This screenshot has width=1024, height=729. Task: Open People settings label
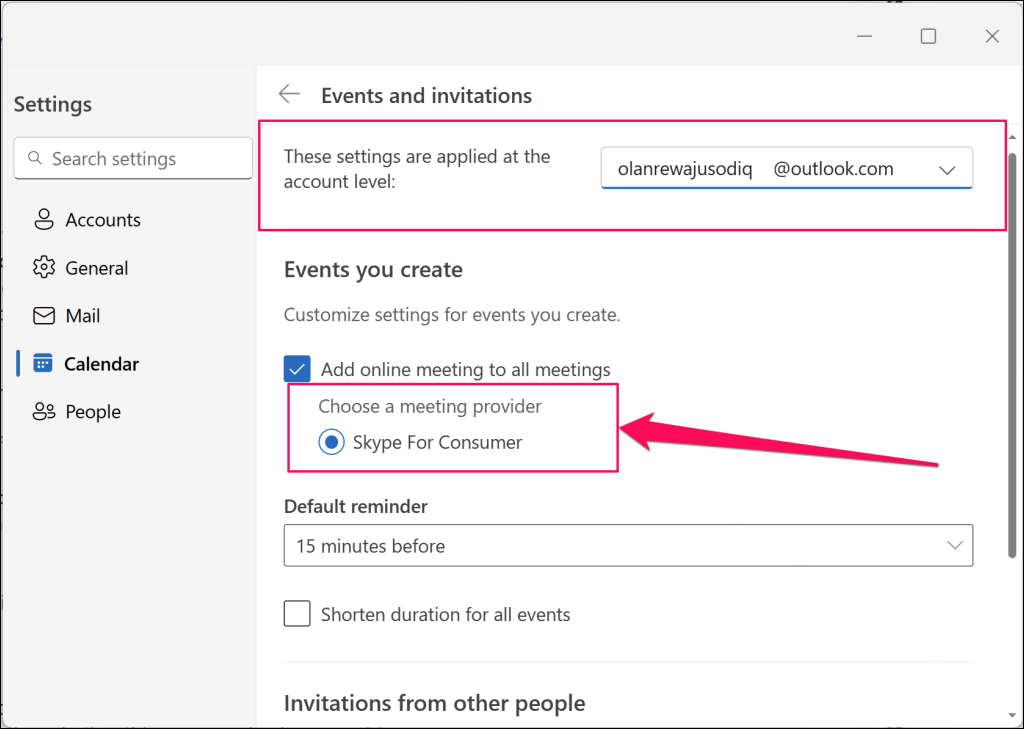(93, 412)
